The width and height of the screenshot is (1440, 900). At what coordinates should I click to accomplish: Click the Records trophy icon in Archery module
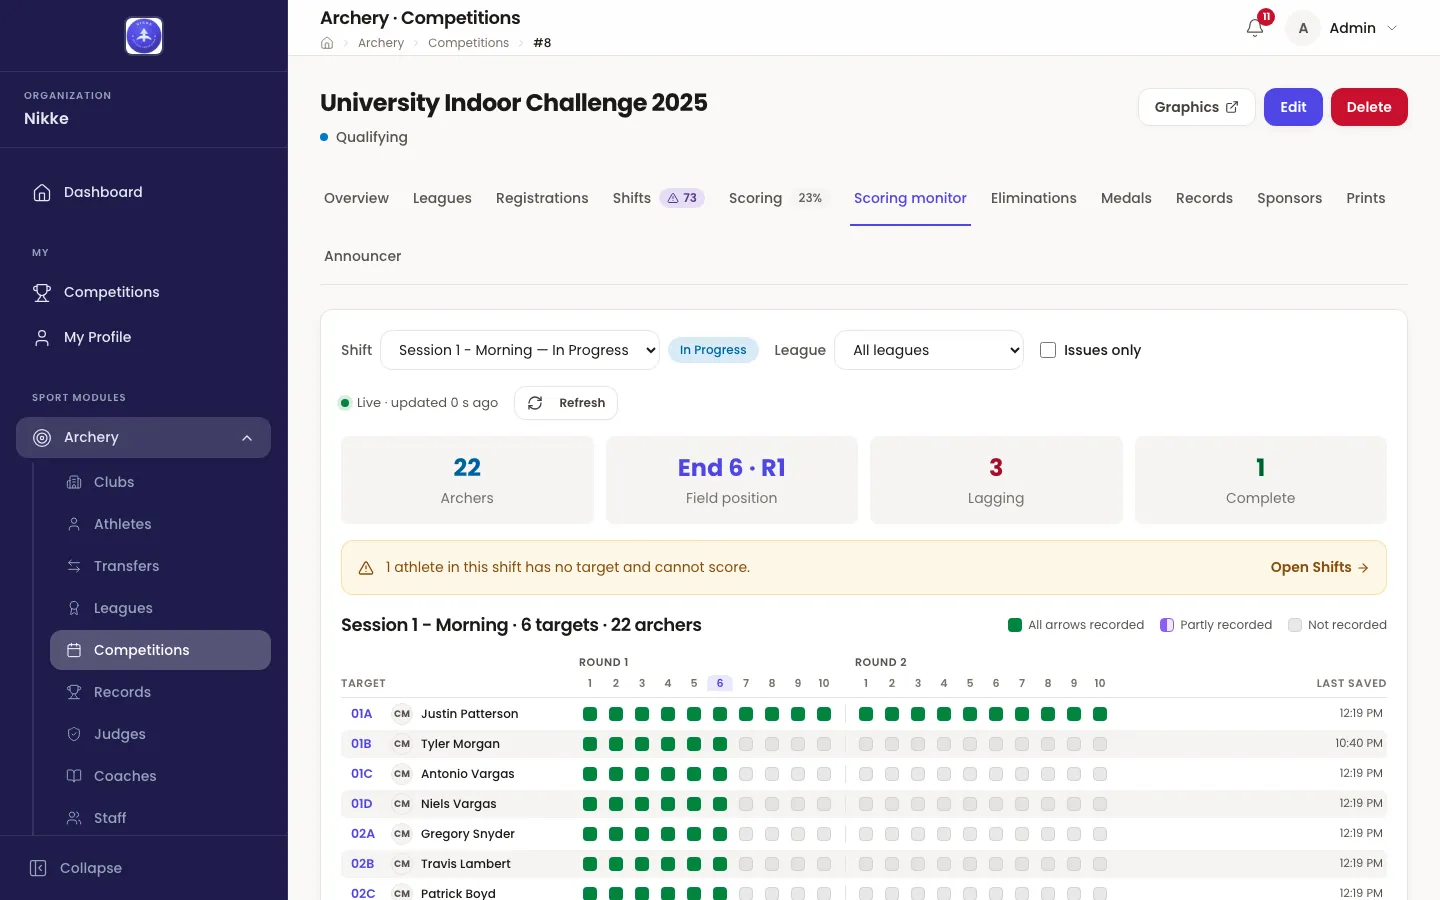click(74, 692)
